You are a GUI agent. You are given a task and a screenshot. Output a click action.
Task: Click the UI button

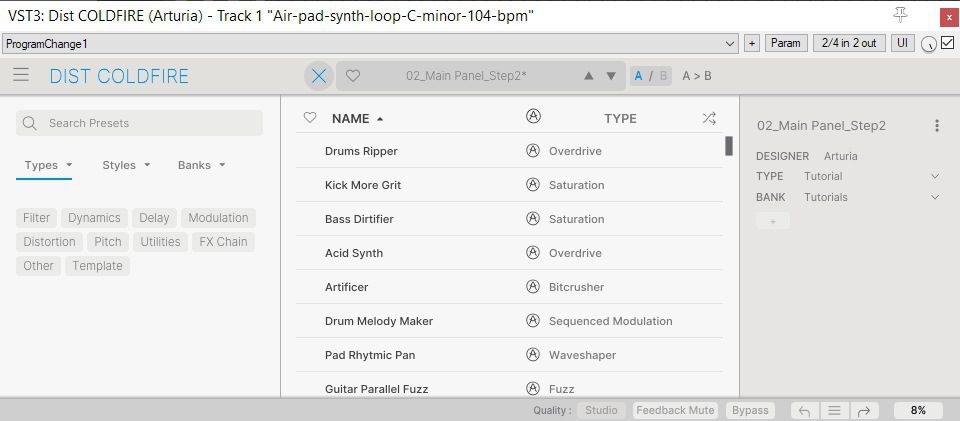point(902,43)
